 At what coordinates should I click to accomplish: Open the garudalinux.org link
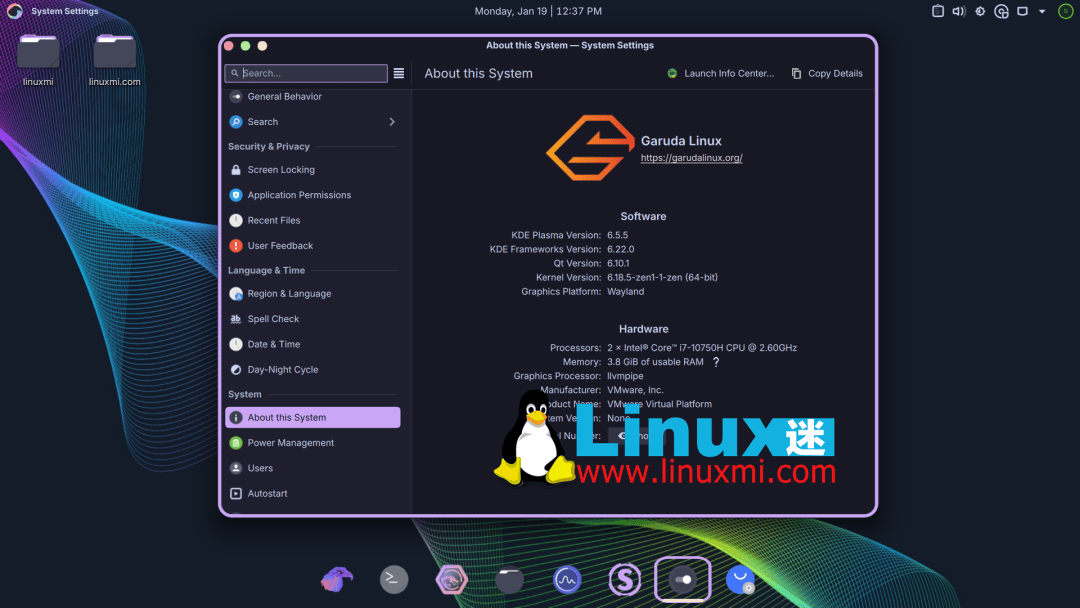coord(692,158)
